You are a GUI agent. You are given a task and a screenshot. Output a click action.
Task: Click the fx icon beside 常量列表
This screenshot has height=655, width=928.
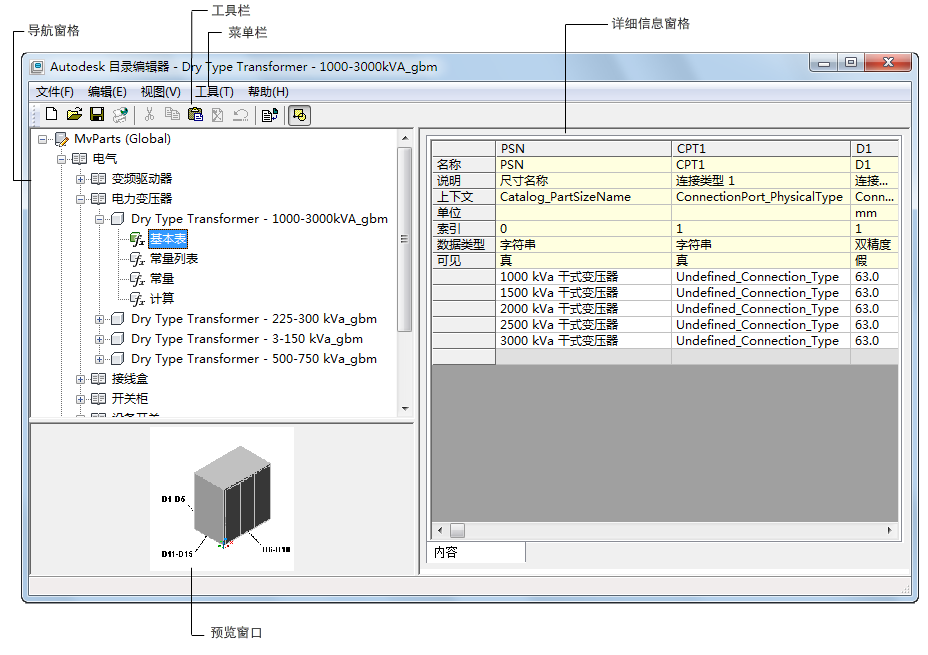pos(137,259)
